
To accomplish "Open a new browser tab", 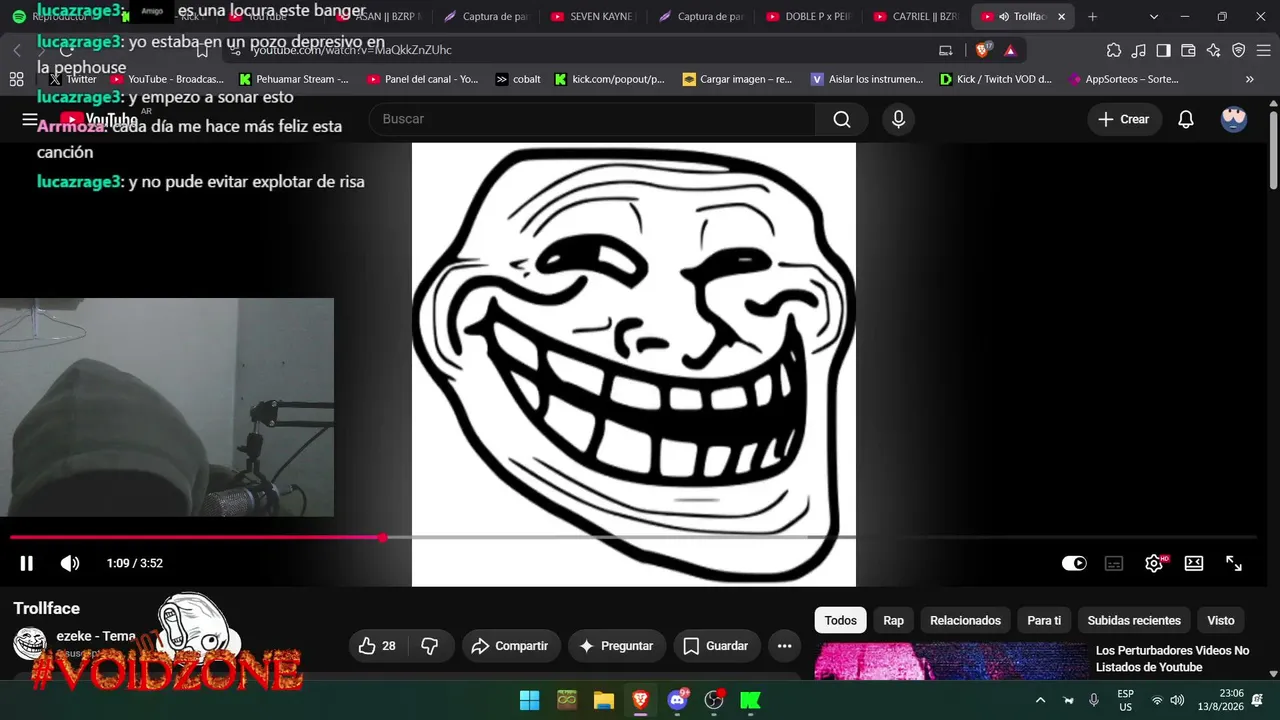I will click(x=1092, y=17).
